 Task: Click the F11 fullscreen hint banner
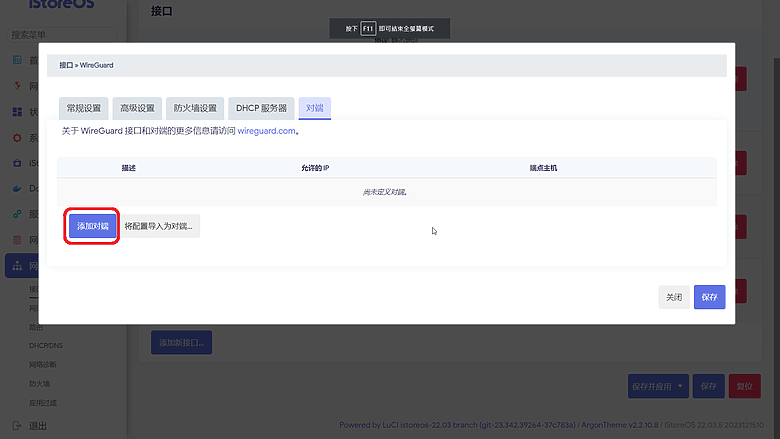coord(390,28)
